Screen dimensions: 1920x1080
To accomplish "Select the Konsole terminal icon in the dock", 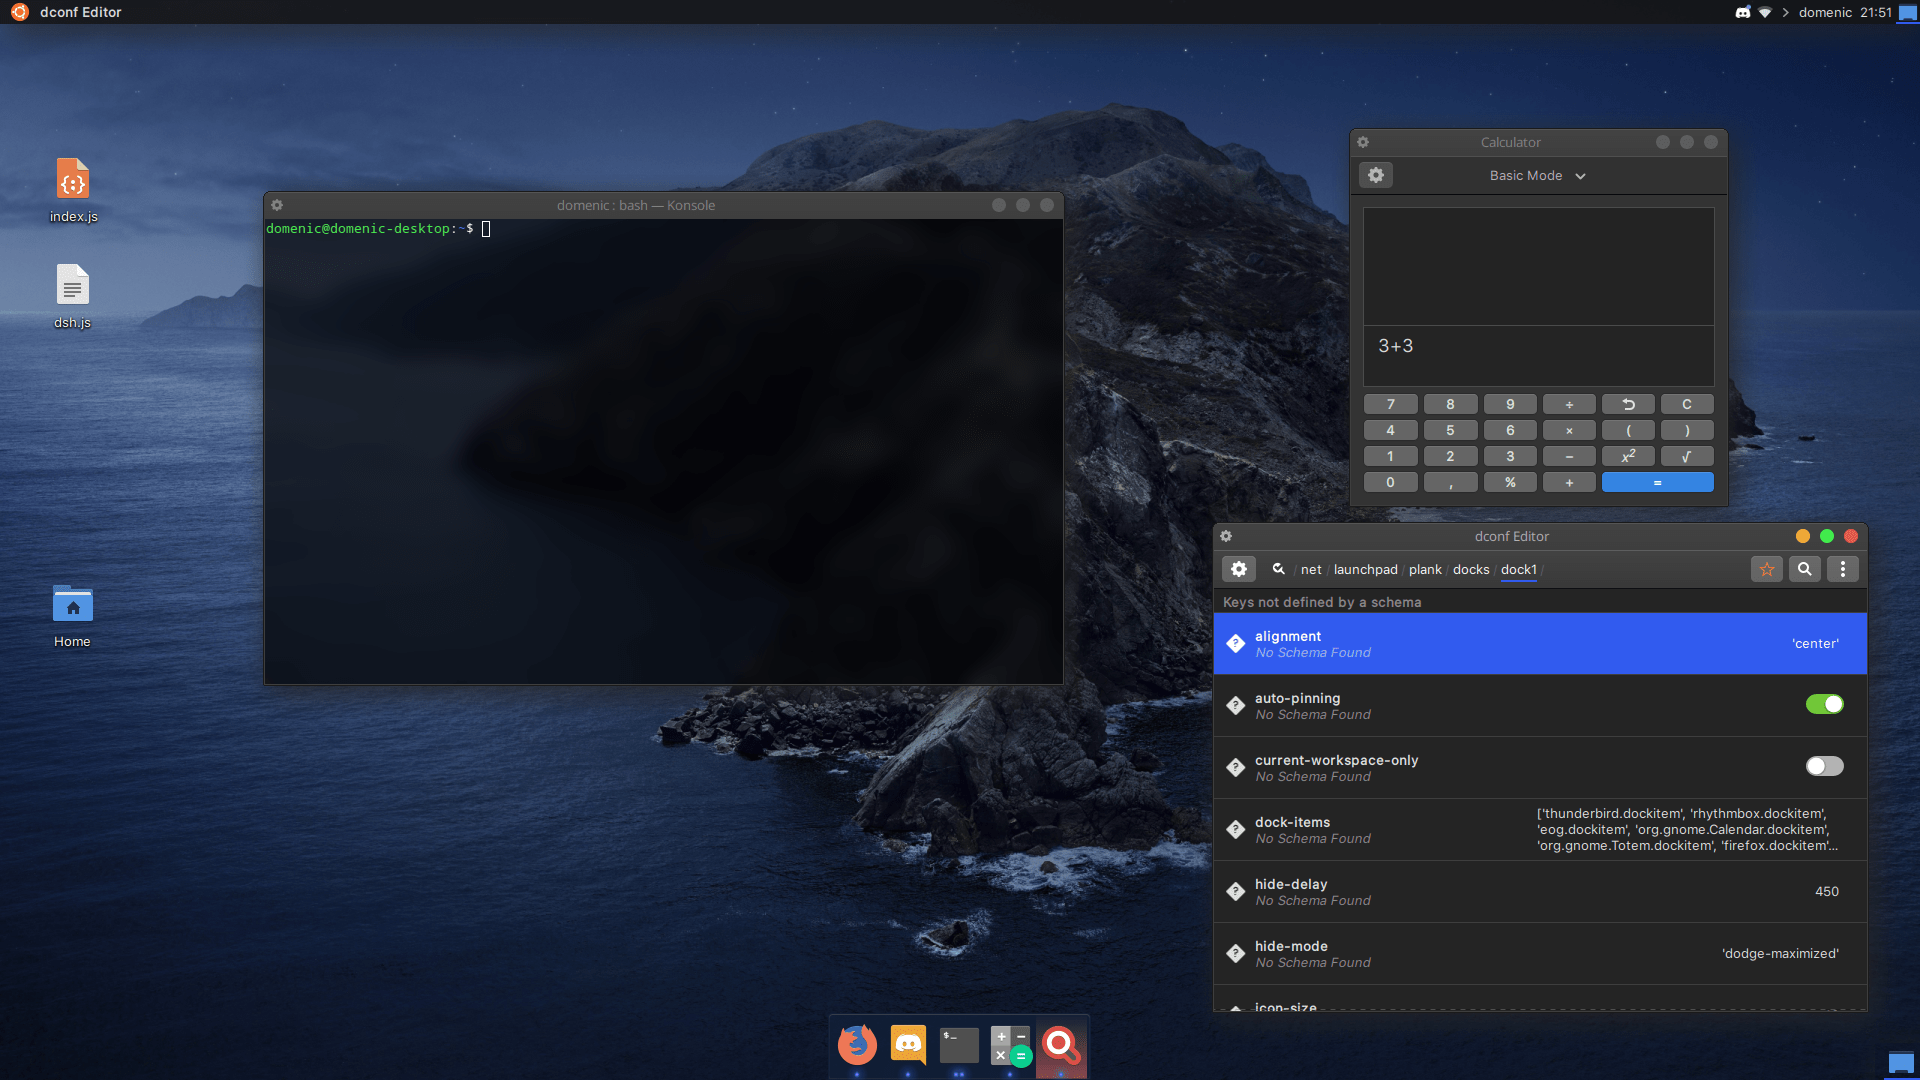I will (x=959, y=1044).
